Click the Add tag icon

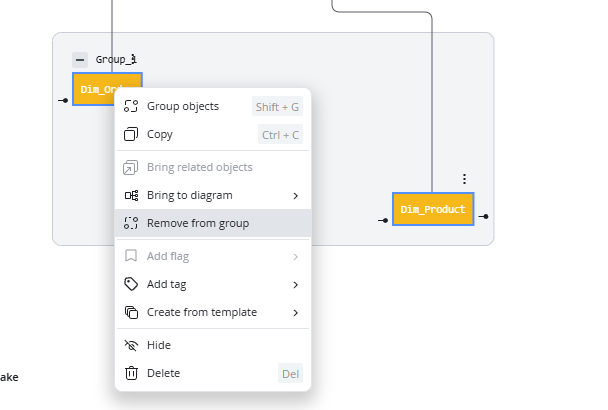[x=131, y=284]
